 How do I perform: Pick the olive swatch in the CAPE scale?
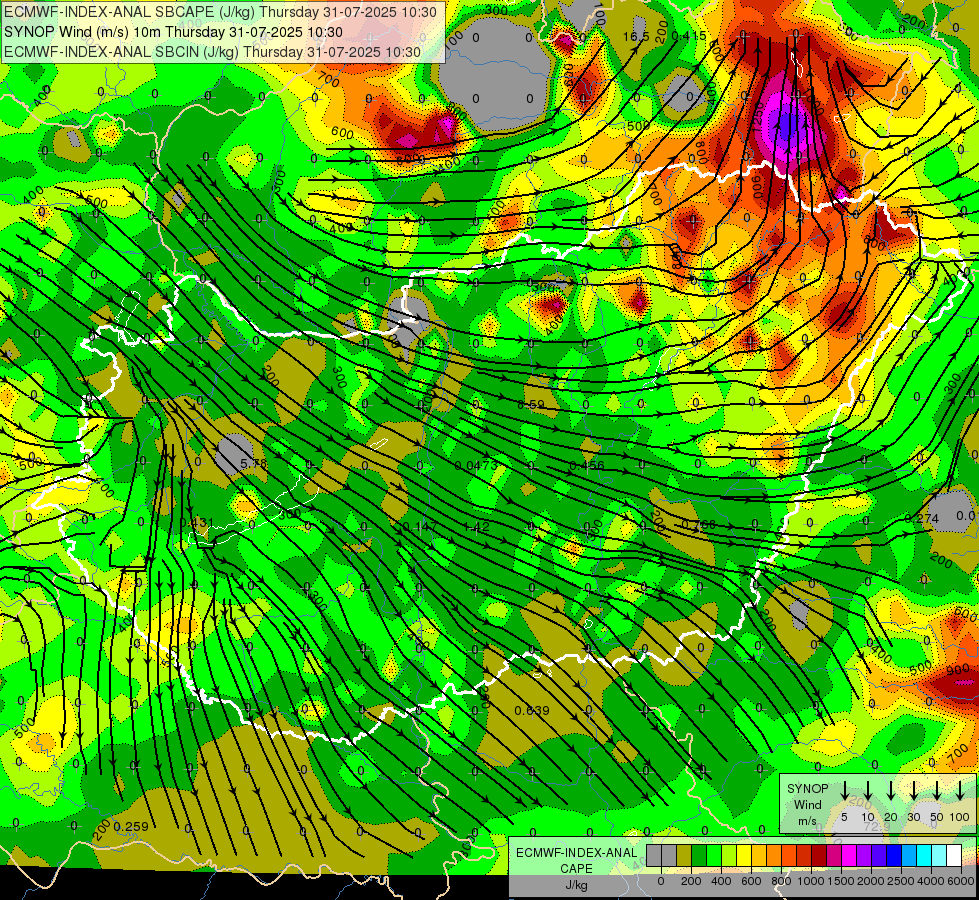coord(684,855)
